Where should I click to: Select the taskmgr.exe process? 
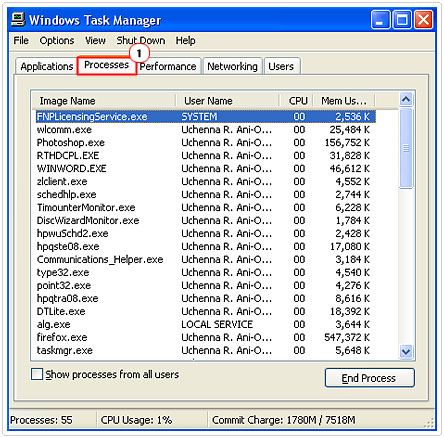[x=206, y=351]
